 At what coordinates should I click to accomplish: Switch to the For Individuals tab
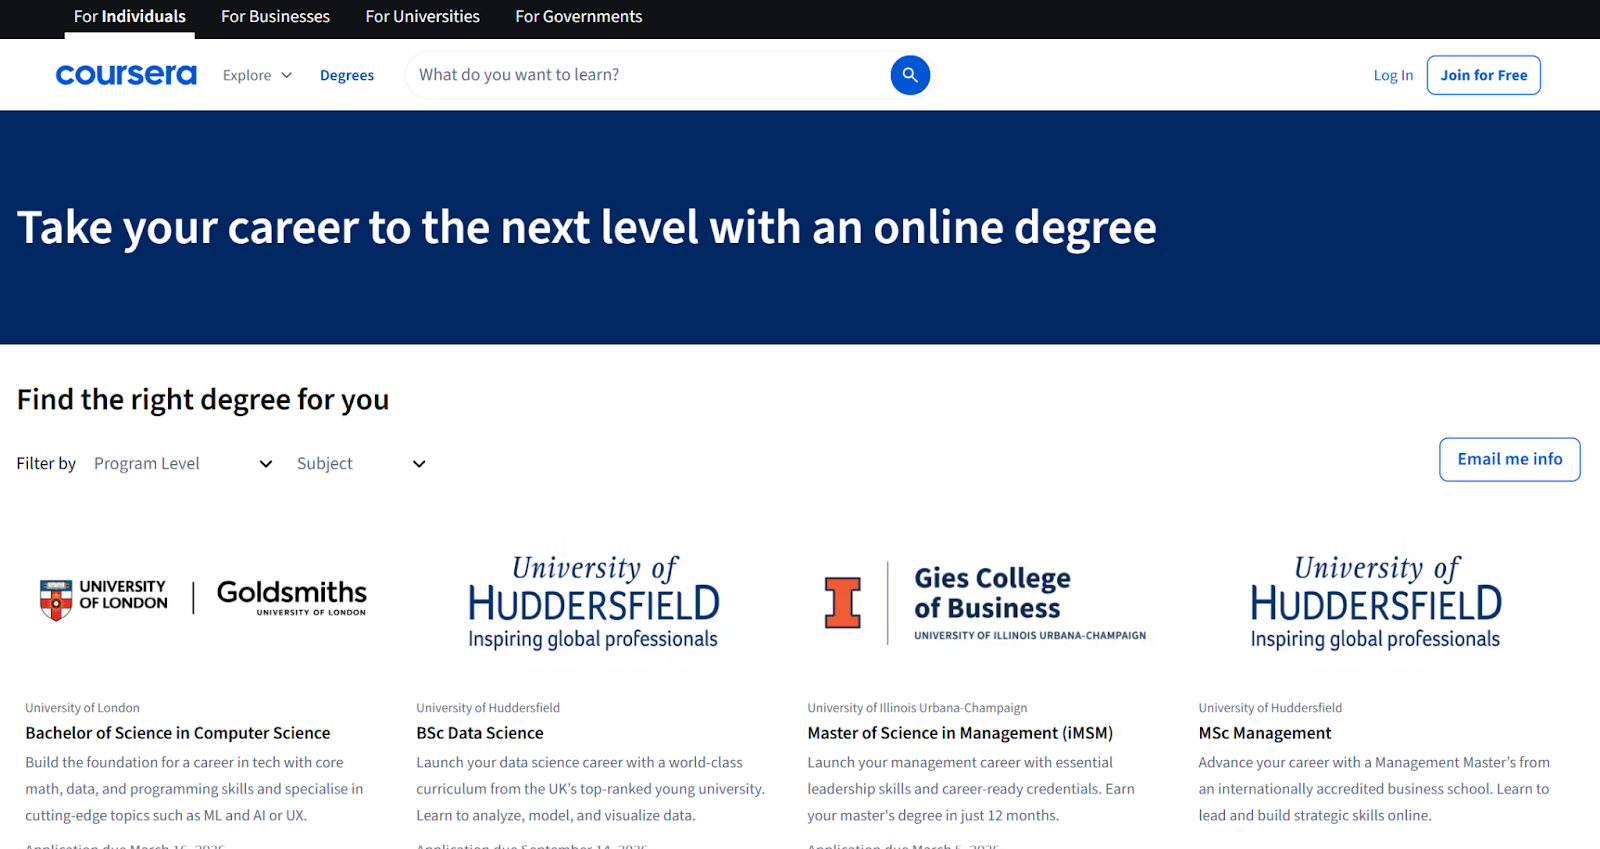click(130, 17)
